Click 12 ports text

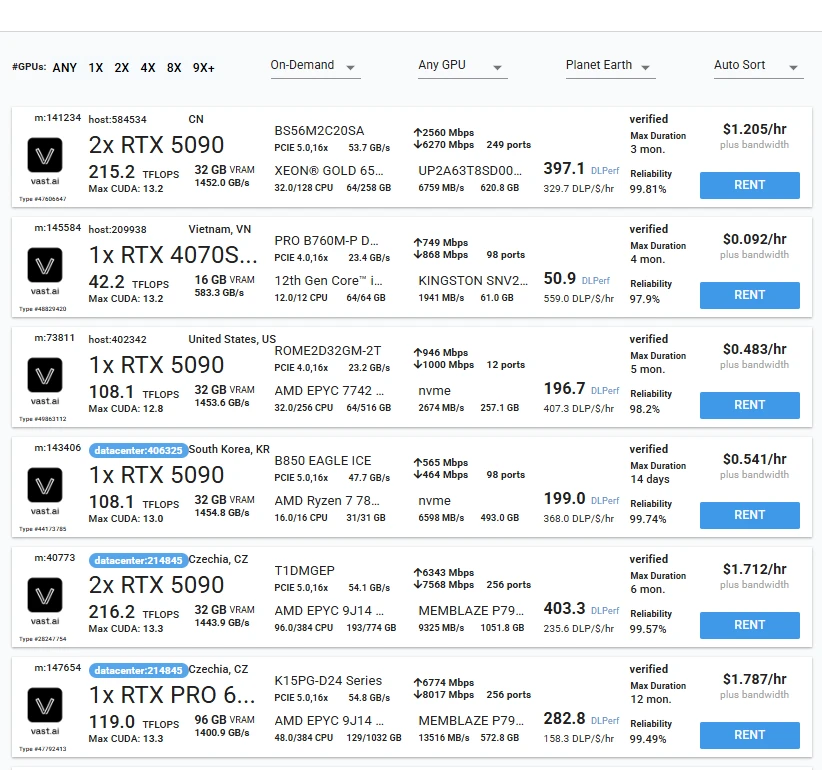coord(505,365)
